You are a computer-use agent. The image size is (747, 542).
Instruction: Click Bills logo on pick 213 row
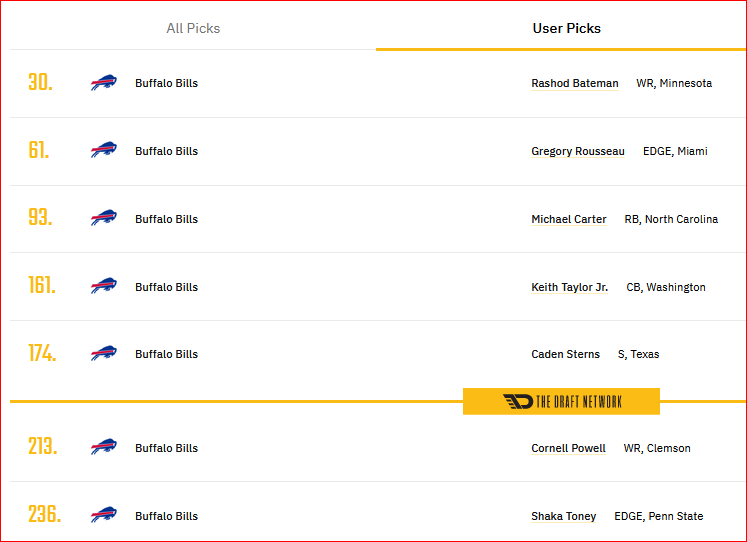pyautogui.click(x=104, y=447)
